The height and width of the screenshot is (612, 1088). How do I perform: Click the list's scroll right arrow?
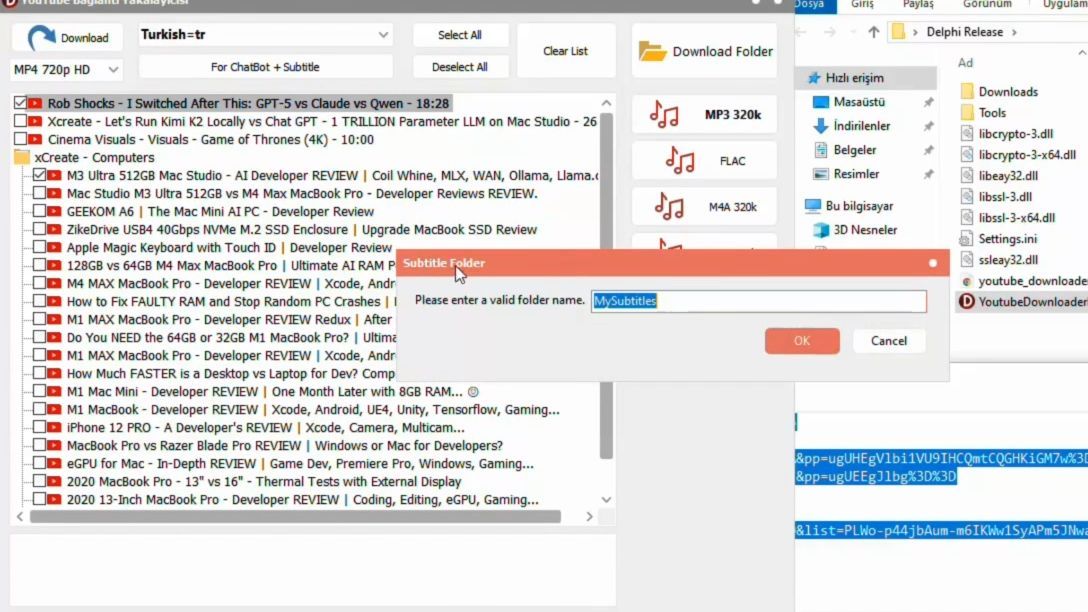[589, 517]
